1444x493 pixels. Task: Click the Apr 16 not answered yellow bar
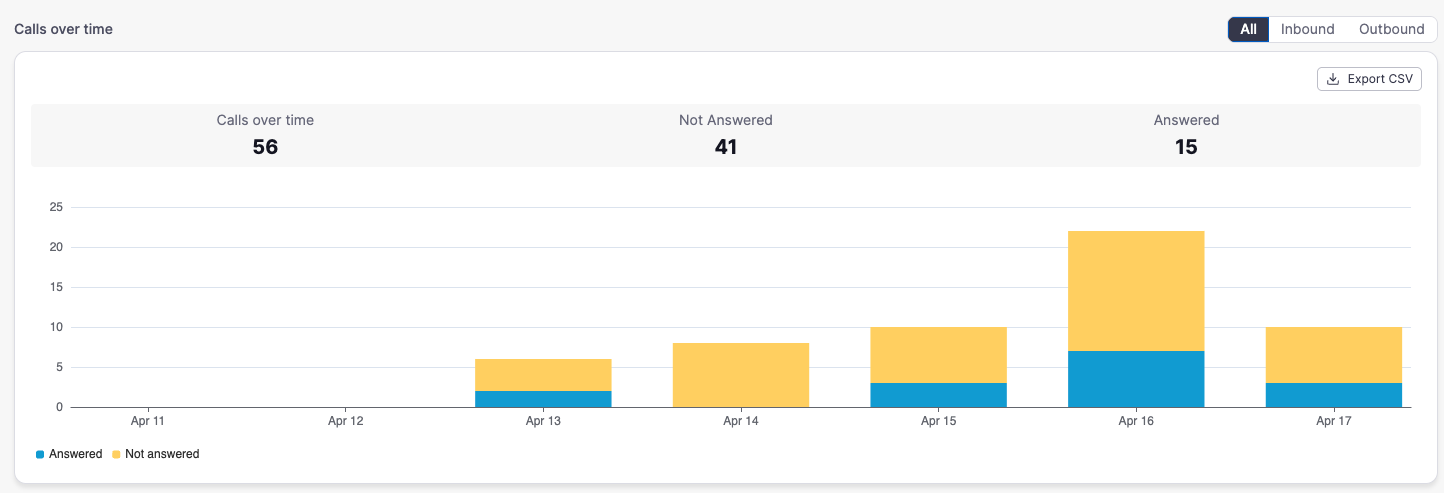pos(1136,291)
